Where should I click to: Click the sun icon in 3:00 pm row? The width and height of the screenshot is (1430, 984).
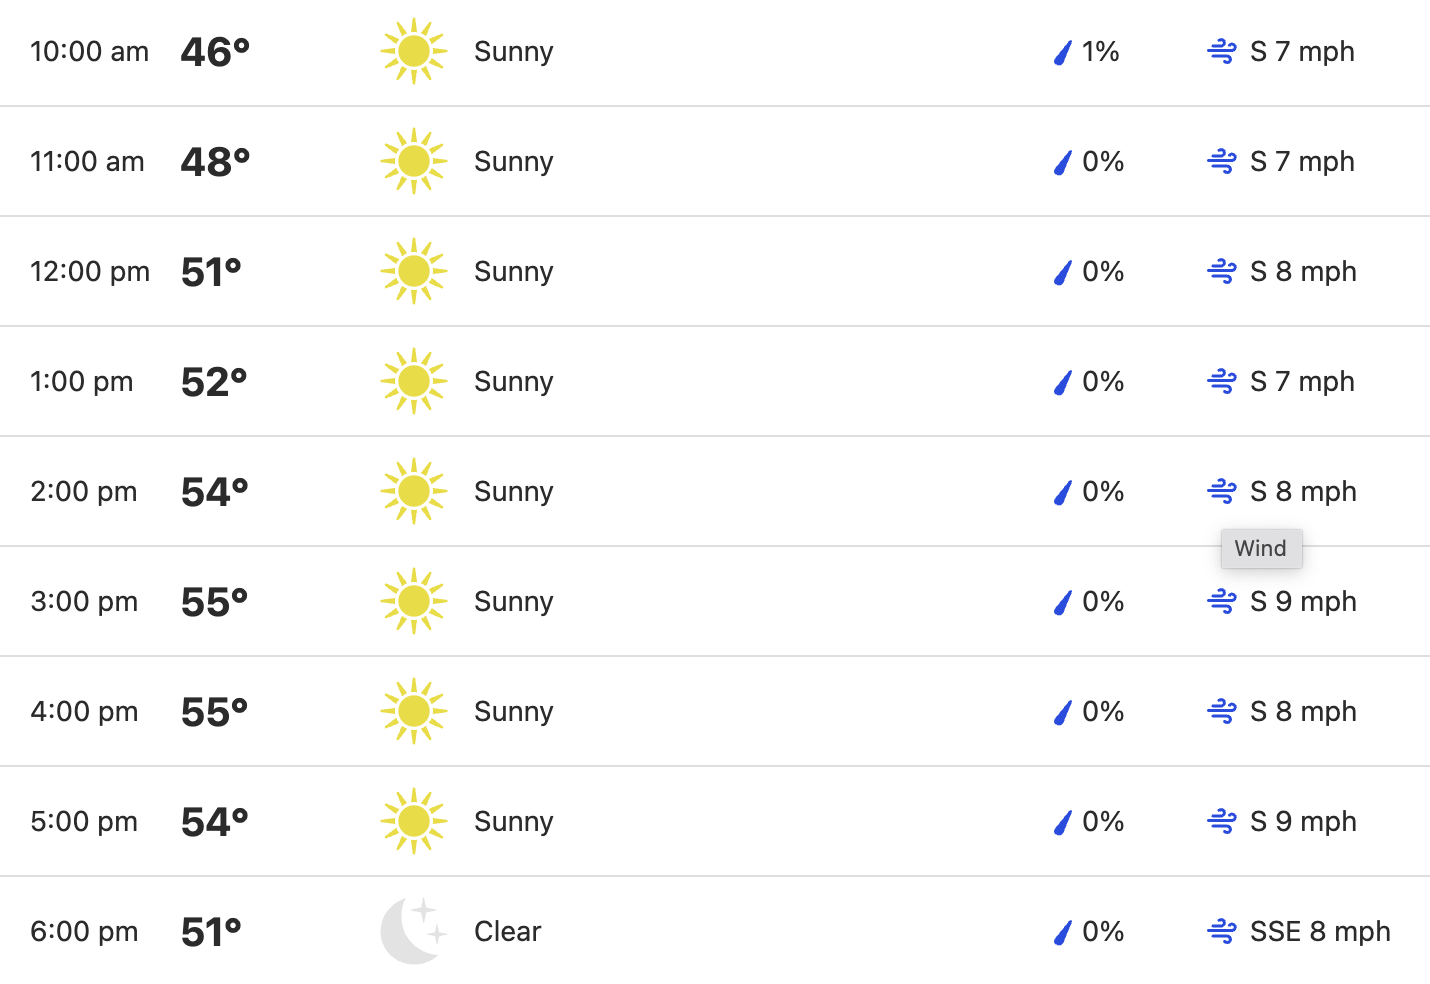coord(413,601)
